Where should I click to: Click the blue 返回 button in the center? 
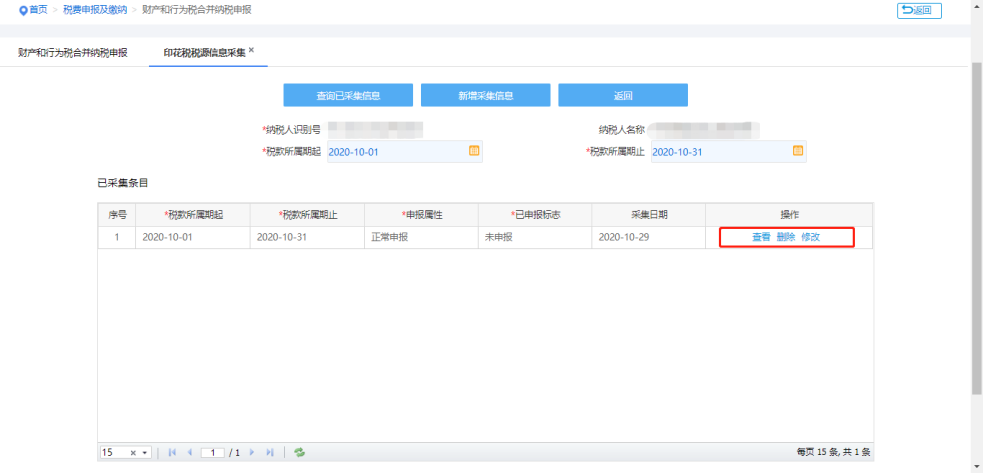pos(623,95)
